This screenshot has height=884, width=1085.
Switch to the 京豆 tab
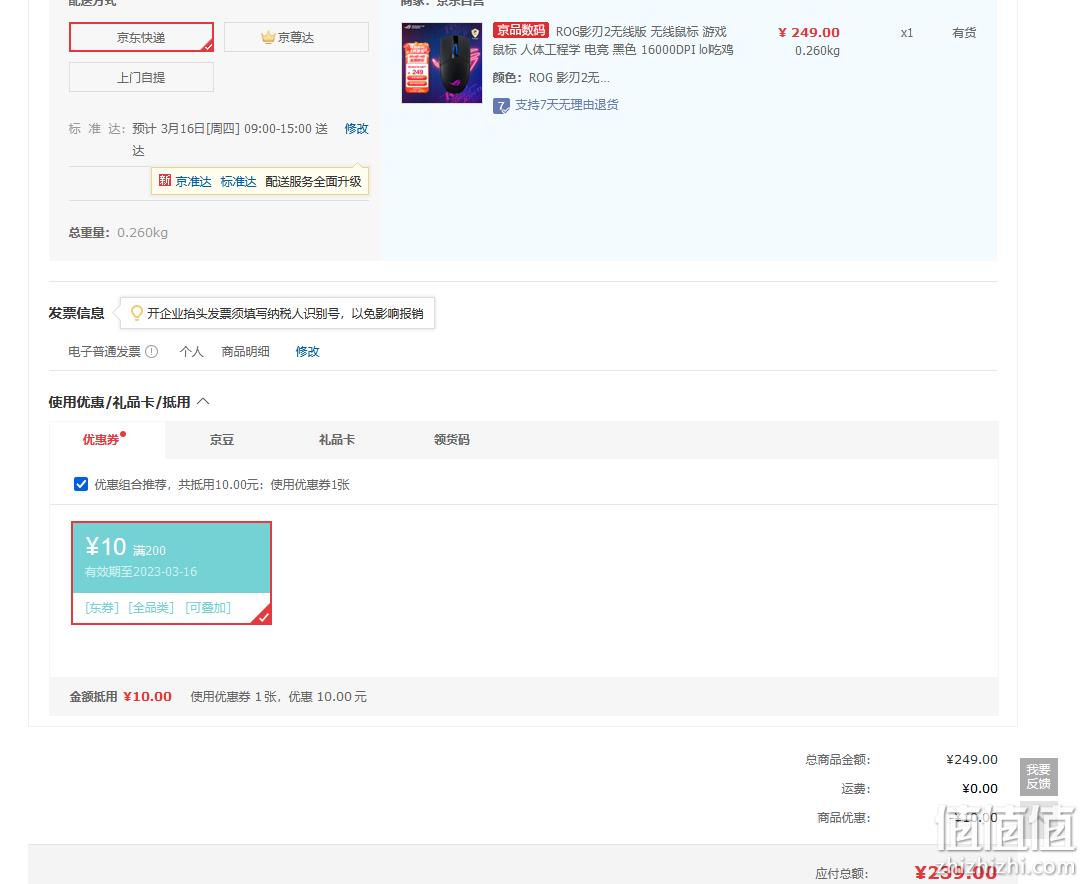click(222, 440)
